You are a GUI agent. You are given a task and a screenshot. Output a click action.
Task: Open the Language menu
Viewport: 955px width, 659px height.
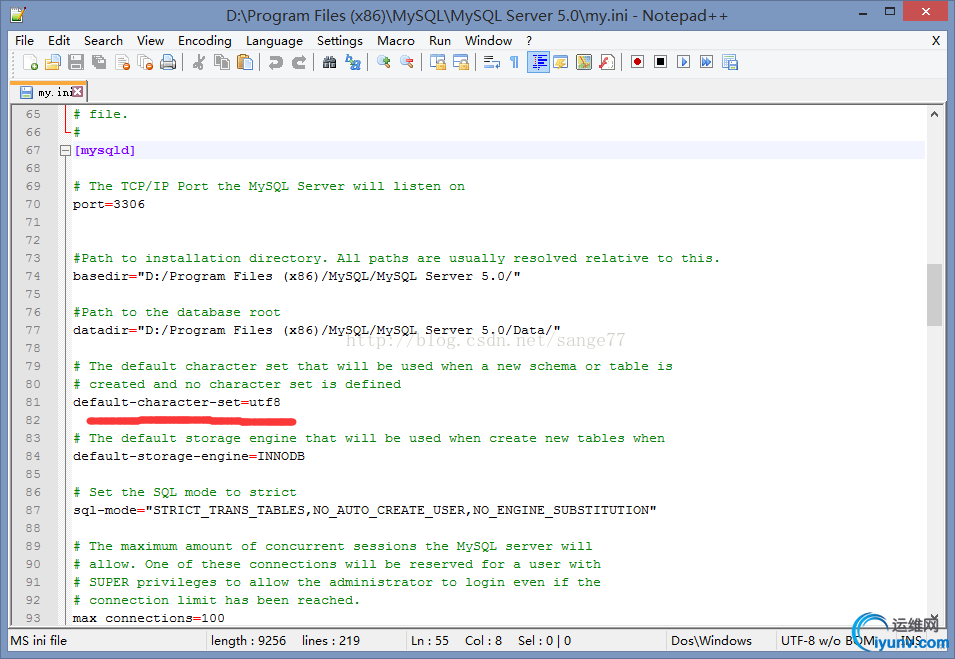click(274, 41)
